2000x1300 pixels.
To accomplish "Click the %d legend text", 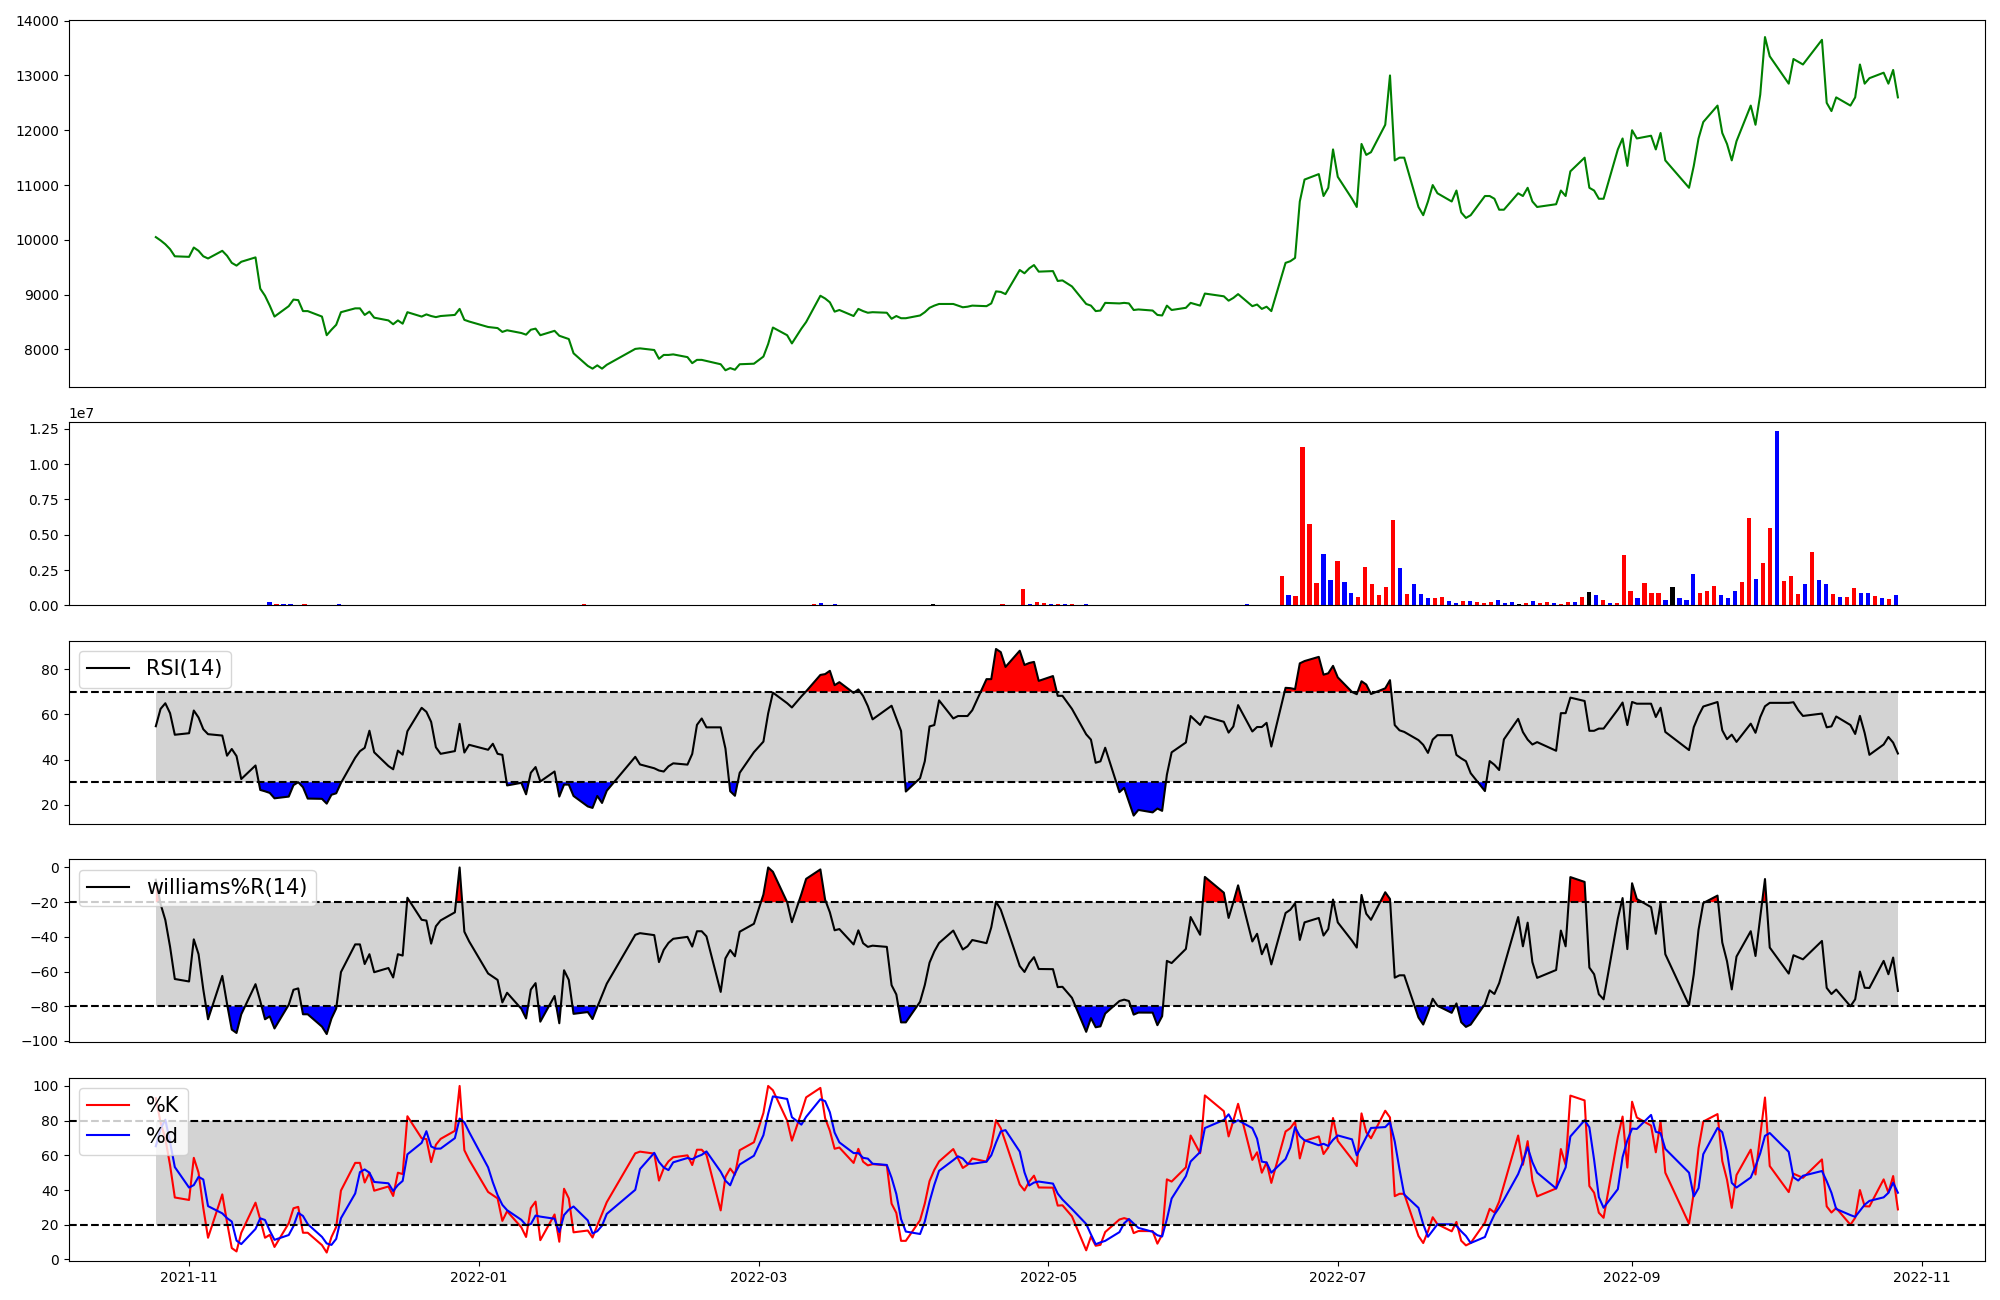I will coord(162,1136).
